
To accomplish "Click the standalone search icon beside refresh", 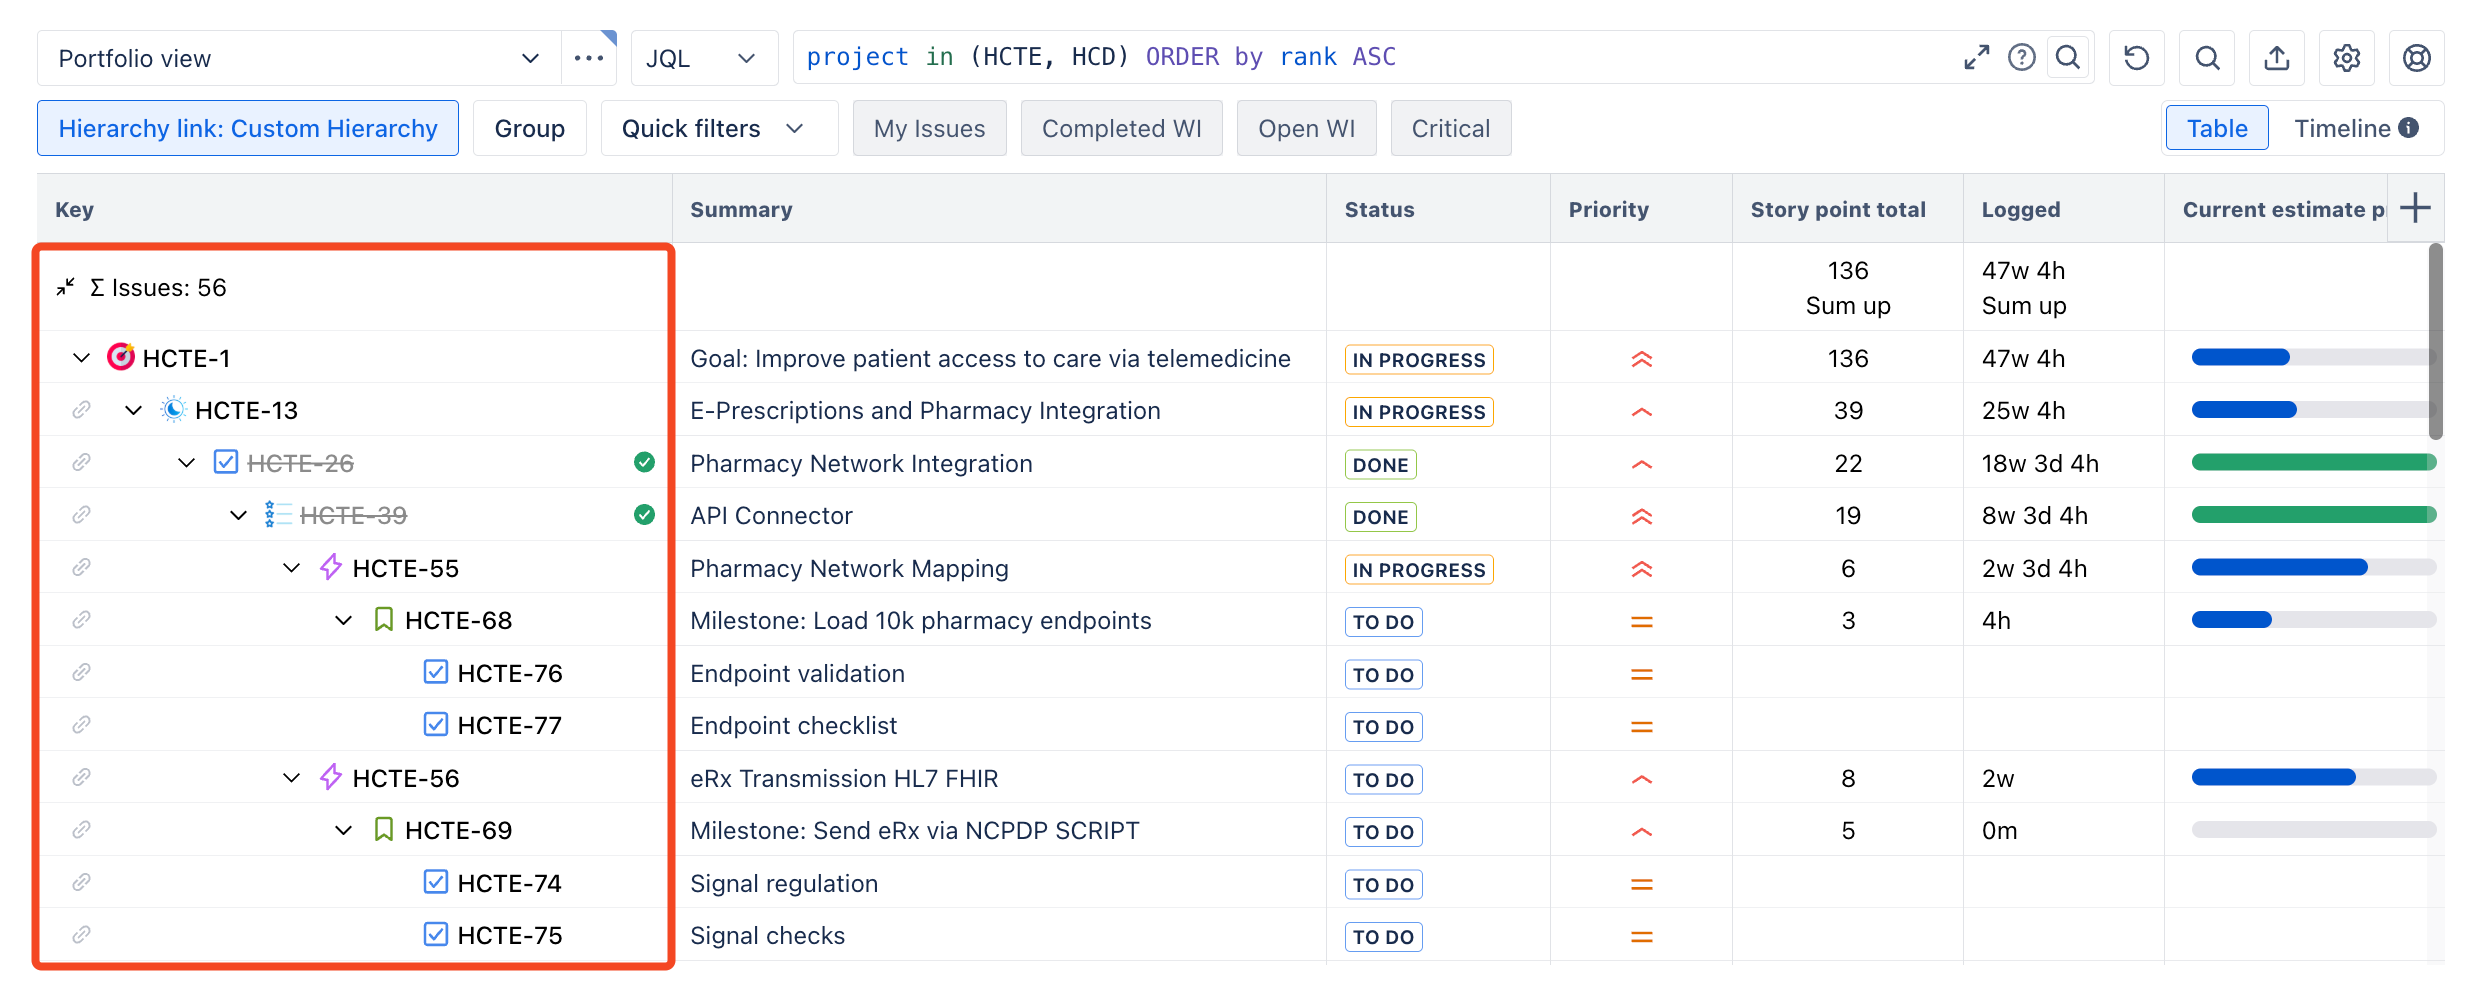I will tap(2207, 58).
